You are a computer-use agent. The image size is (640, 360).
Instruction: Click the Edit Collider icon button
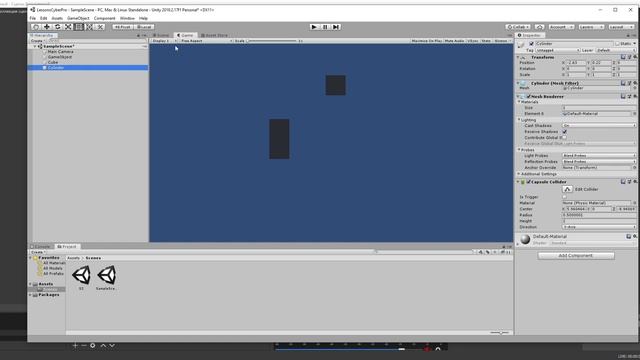click(567, 189)
